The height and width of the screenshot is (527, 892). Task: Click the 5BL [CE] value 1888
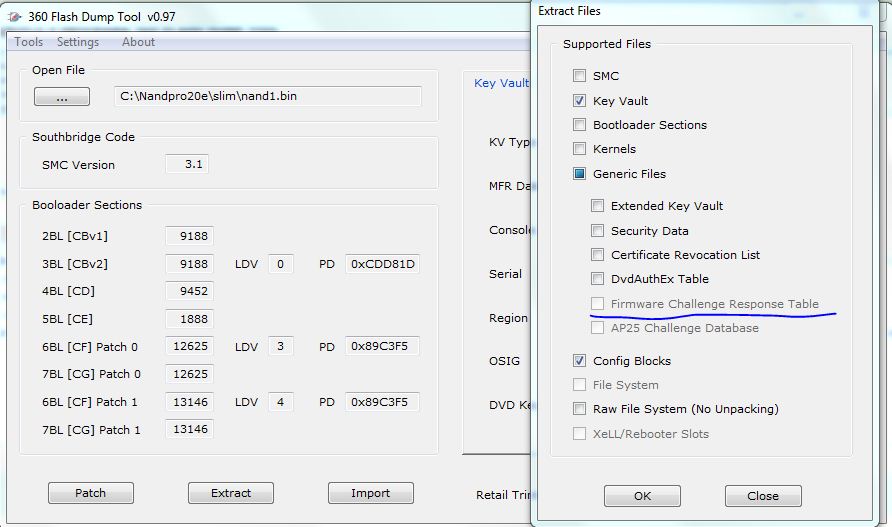(x=189, y=319)
